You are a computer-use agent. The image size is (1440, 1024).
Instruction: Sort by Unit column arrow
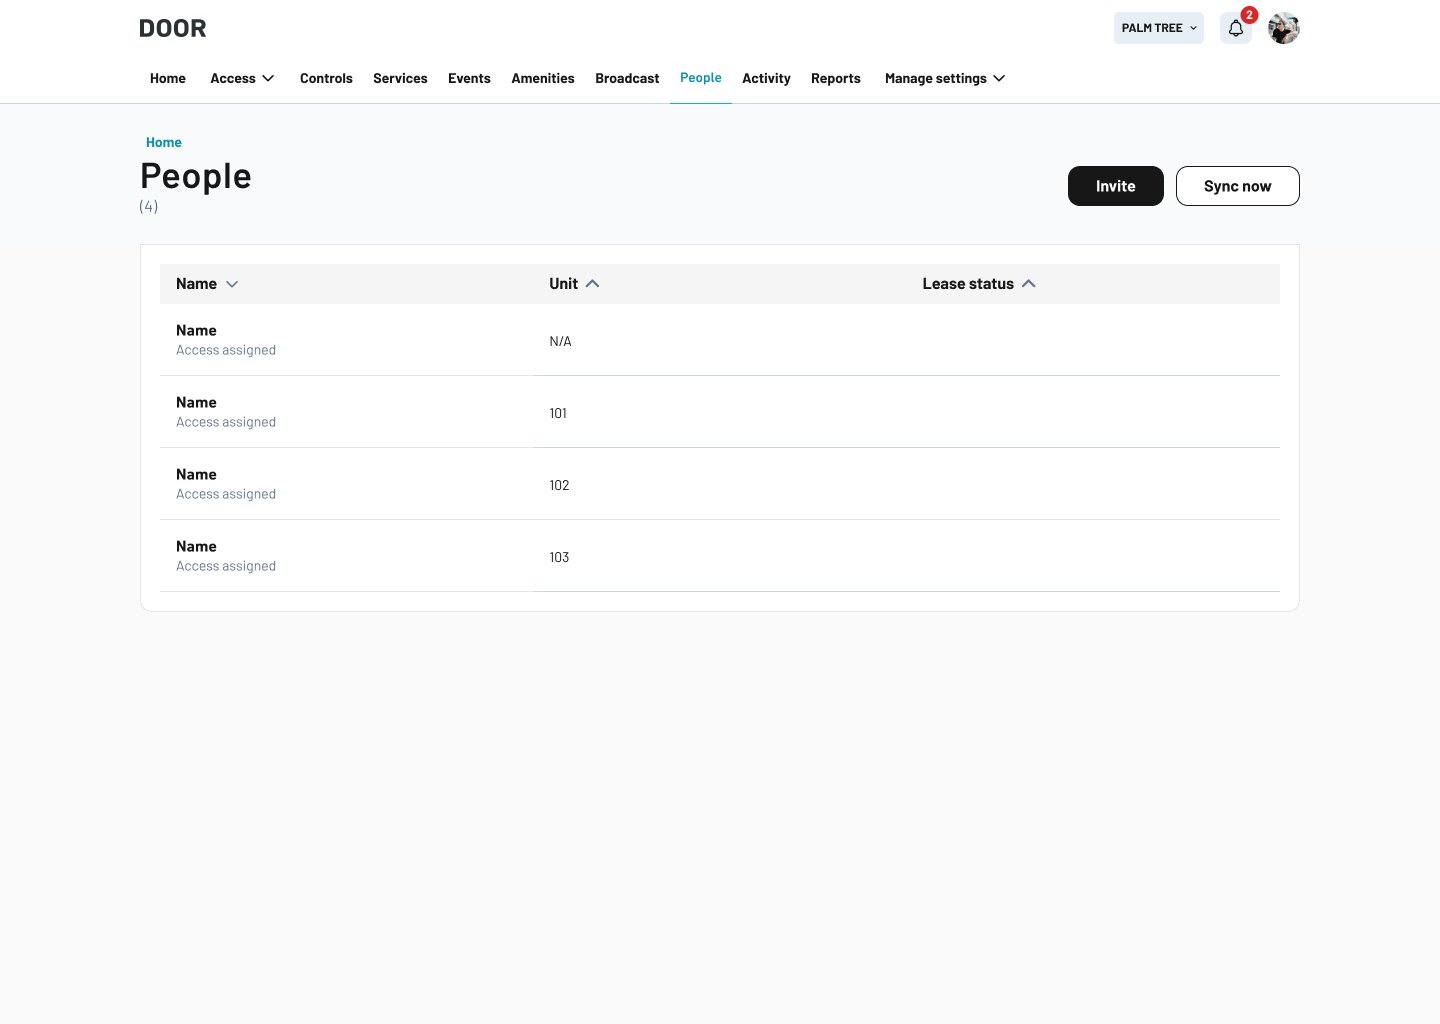pyautogui.click(x=592, y=284)
